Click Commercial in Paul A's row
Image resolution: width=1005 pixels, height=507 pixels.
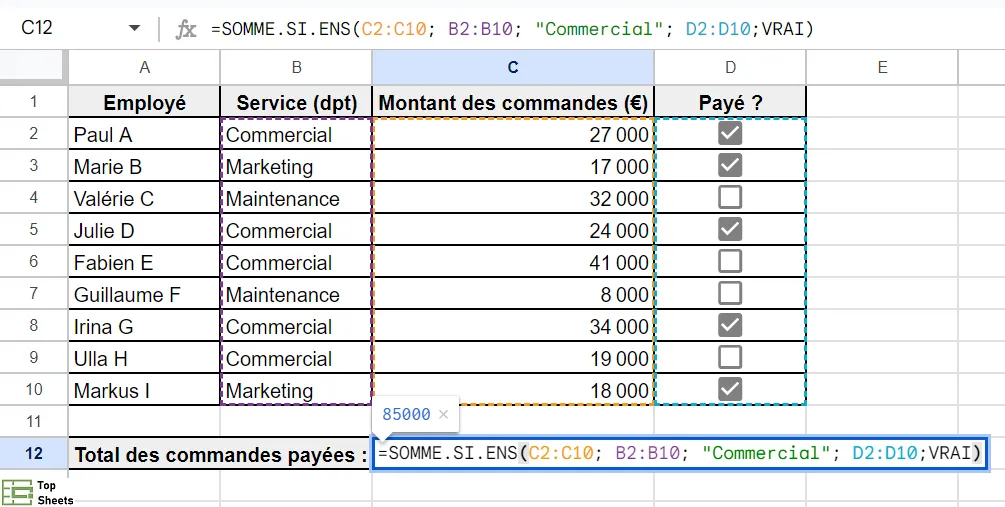[296, 134]
